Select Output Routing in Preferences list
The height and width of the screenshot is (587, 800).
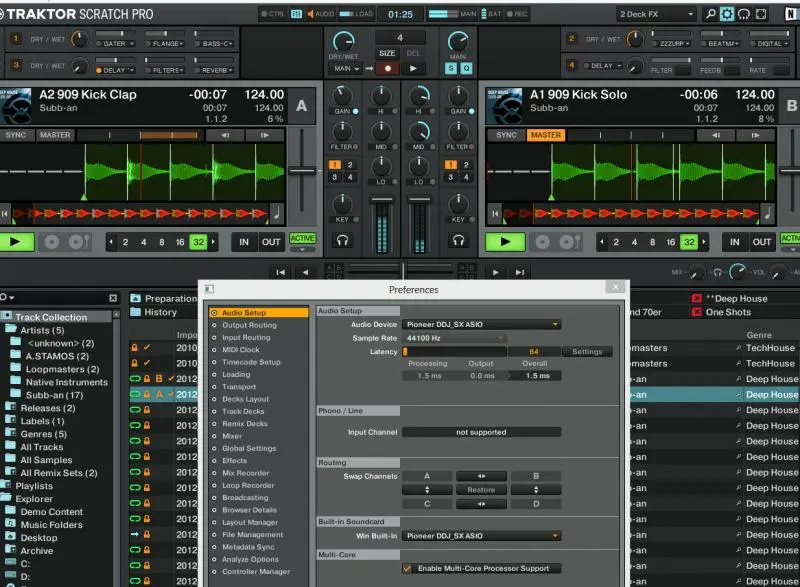pyautogui.click(x=249, y=325)
